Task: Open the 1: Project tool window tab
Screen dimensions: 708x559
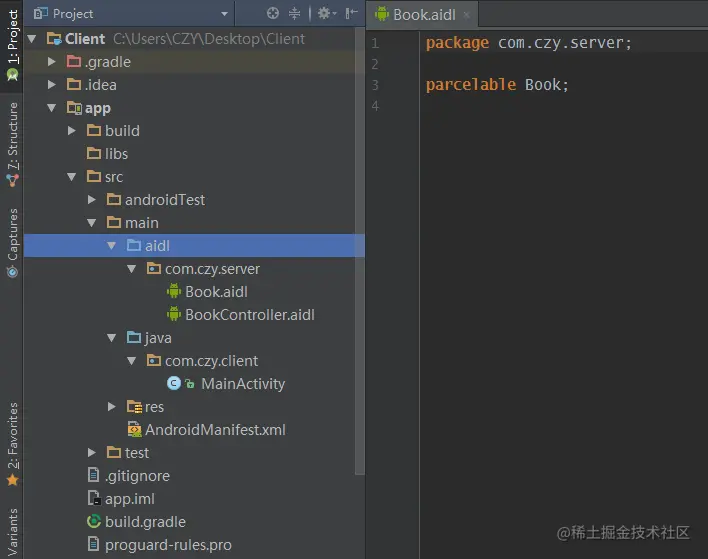Action: 12,45
